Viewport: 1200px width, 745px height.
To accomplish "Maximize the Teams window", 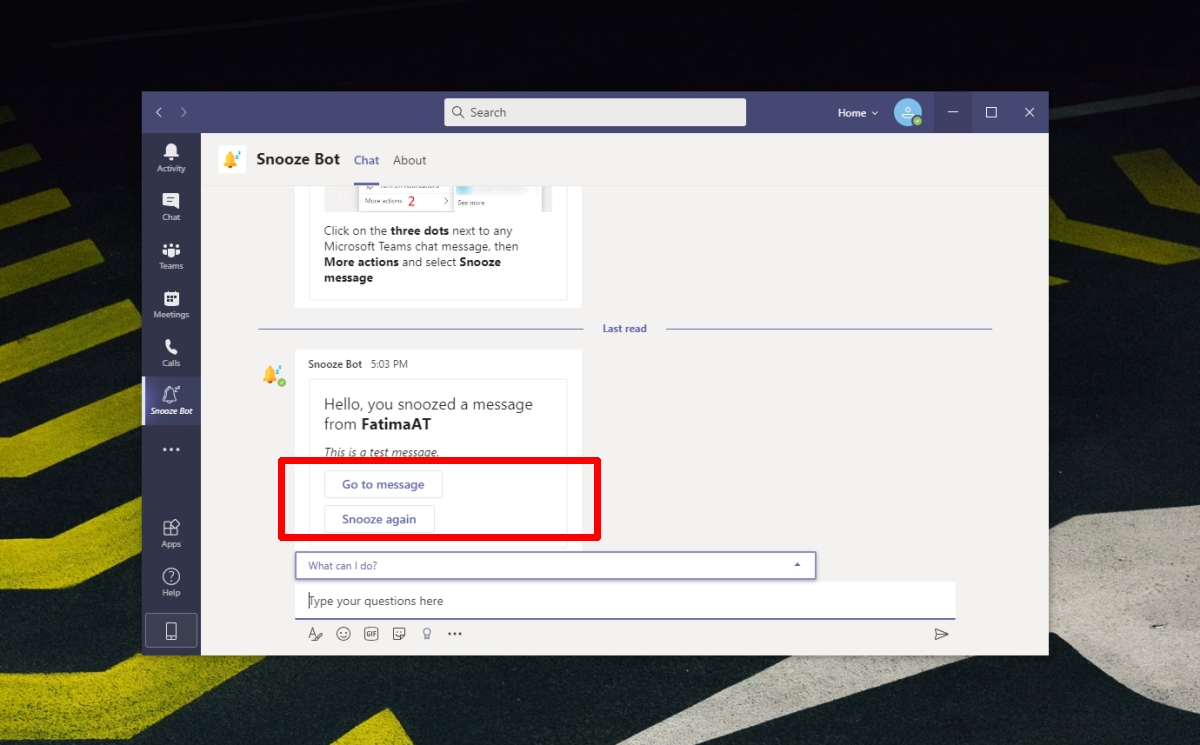I will [991, 113].
